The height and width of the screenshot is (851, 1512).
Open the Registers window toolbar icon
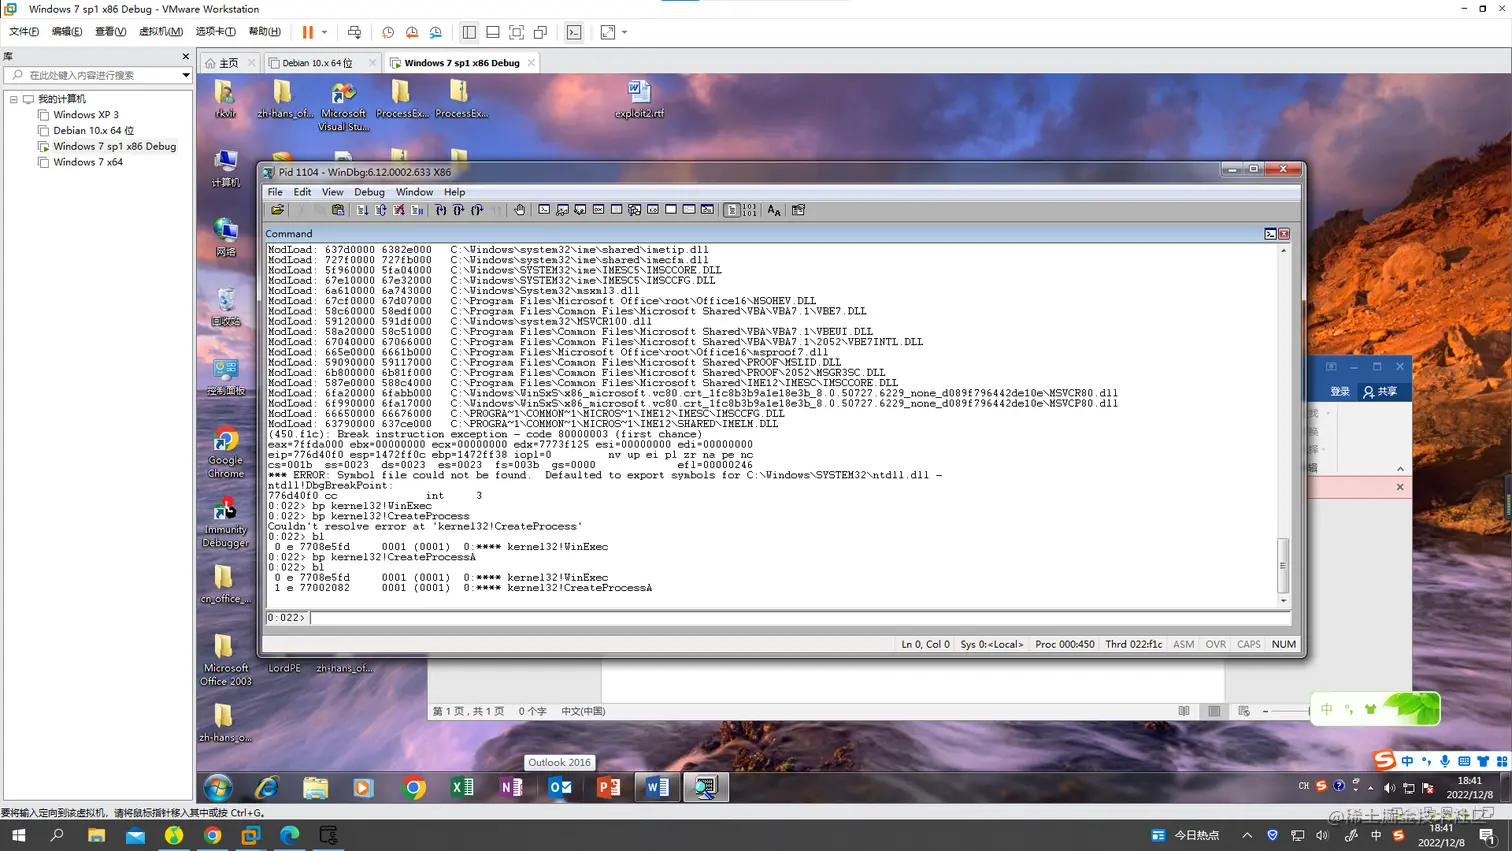coord(598,210)
